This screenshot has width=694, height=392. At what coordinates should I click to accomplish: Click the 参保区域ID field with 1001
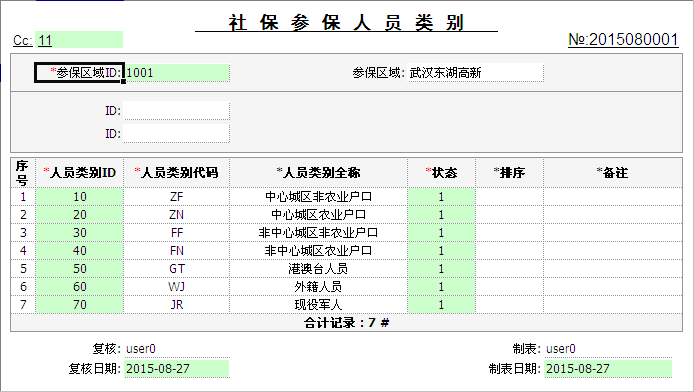click(177, 73)
